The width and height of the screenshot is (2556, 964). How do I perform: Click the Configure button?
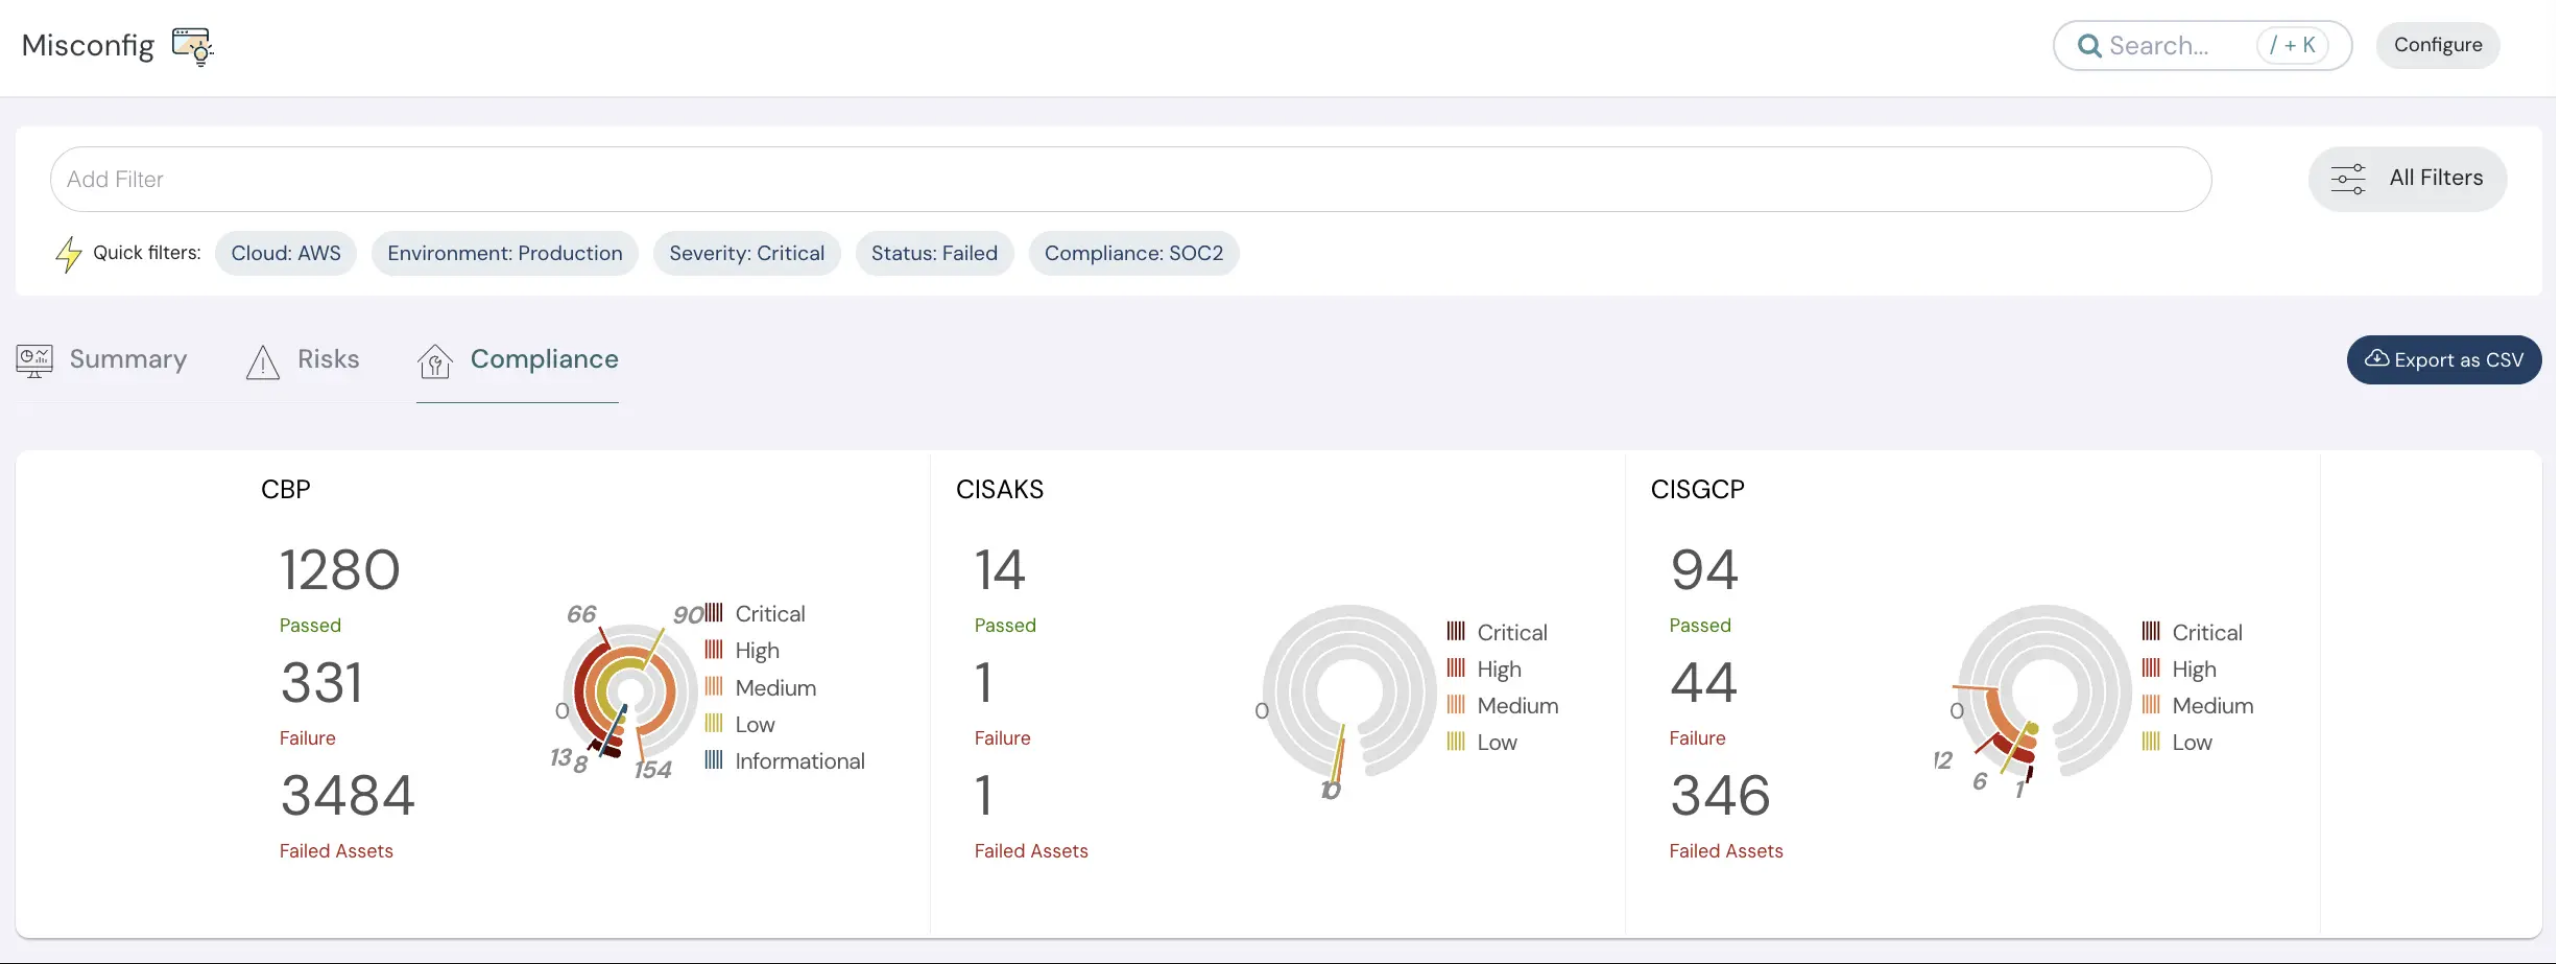click(2437, 45)
